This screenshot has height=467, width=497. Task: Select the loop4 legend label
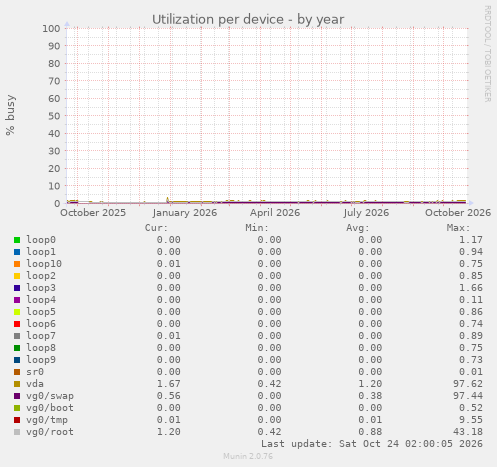(41, 300)
